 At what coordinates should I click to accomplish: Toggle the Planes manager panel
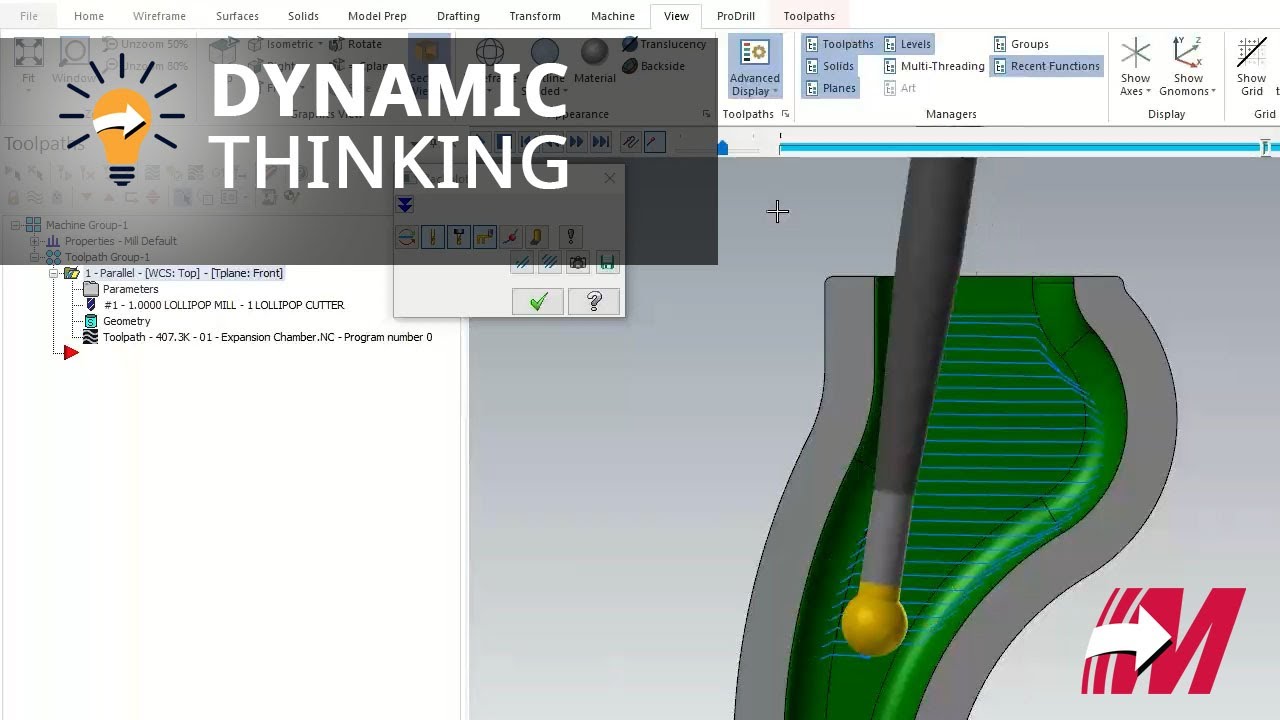tap(831, 88)
